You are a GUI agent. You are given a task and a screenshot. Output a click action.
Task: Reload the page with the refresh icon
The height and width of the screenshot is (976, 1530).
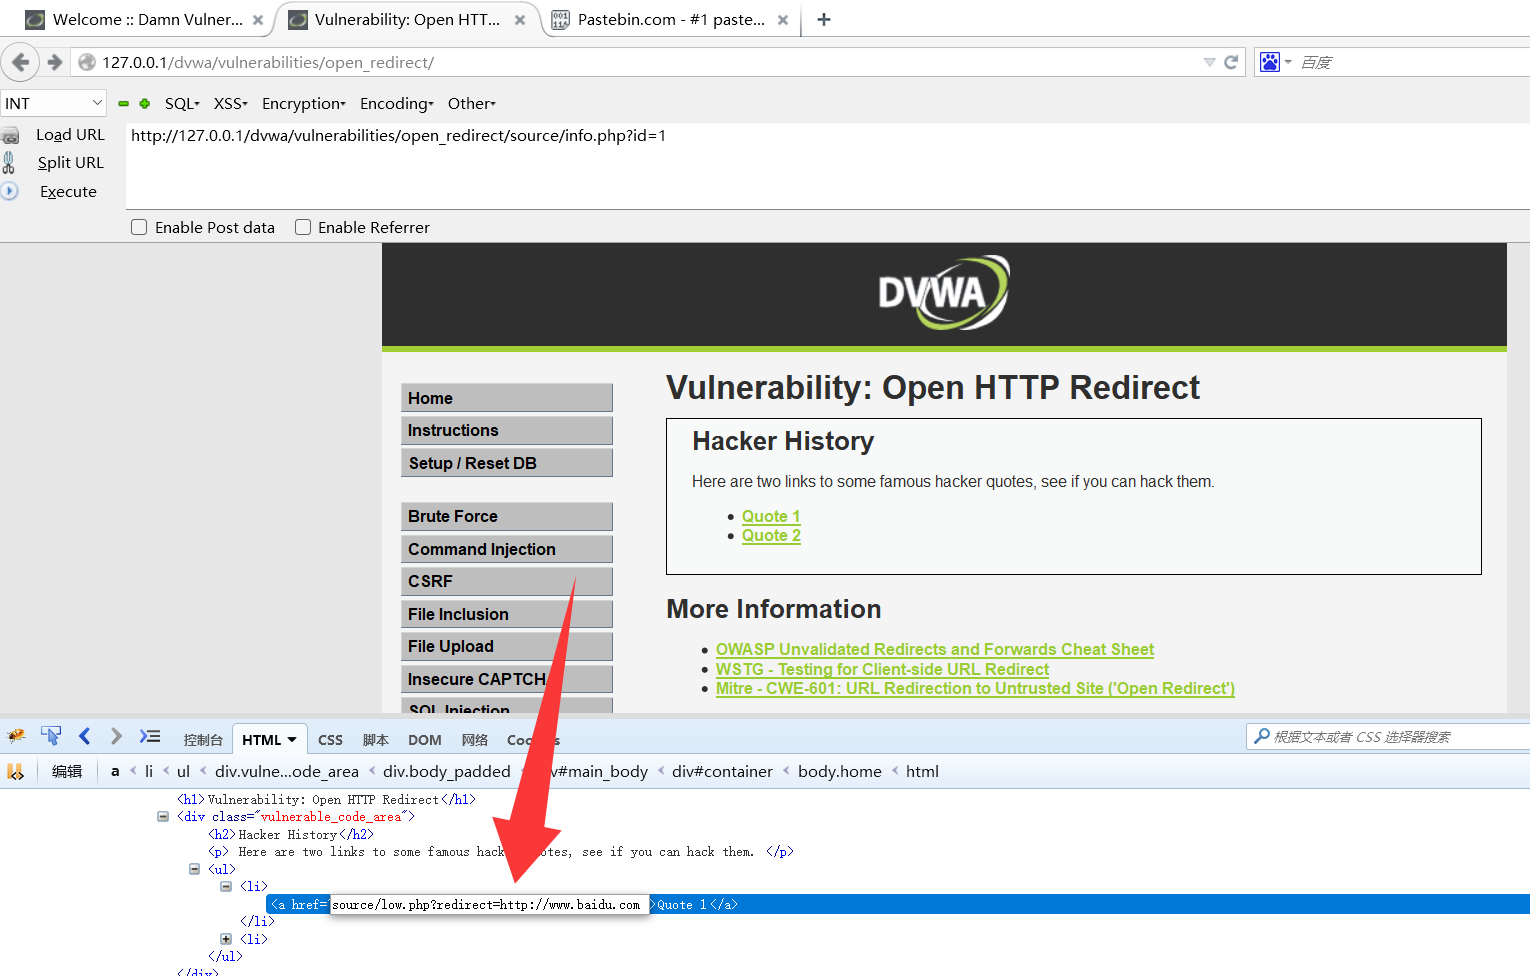tap(1231, 62)
